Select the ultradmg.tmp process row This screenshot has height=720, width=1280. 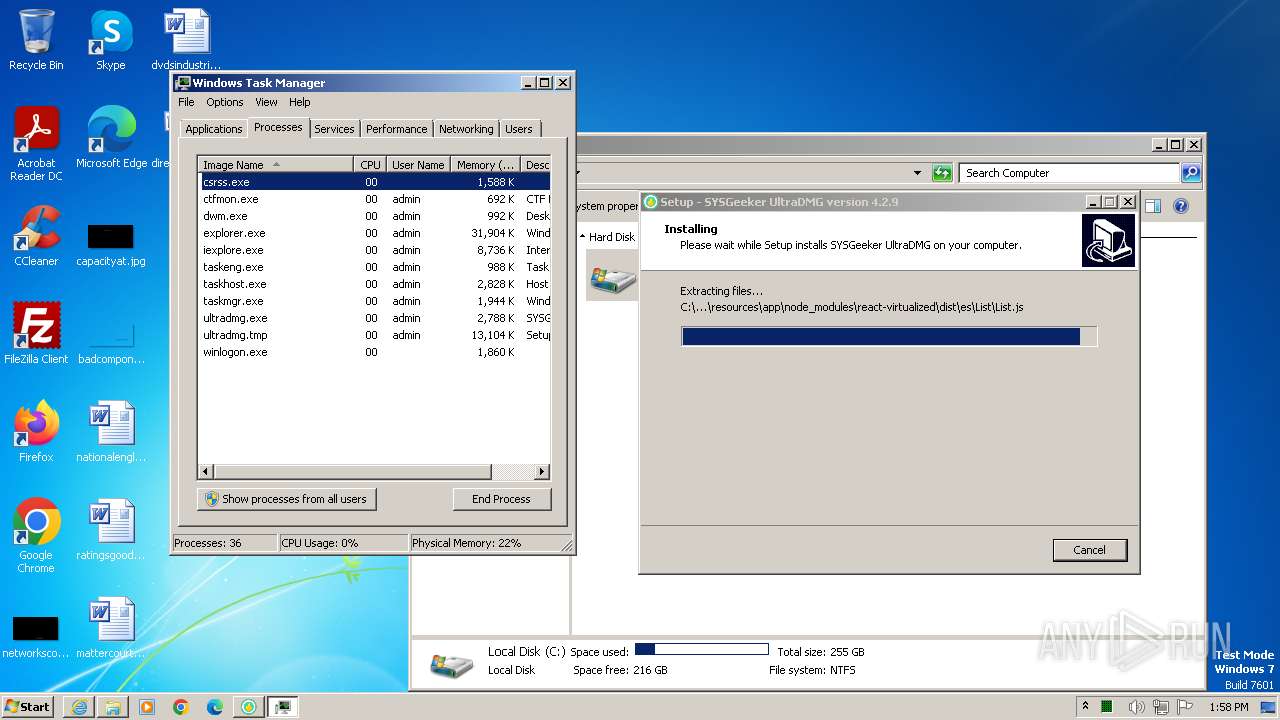tap(374, 335)
